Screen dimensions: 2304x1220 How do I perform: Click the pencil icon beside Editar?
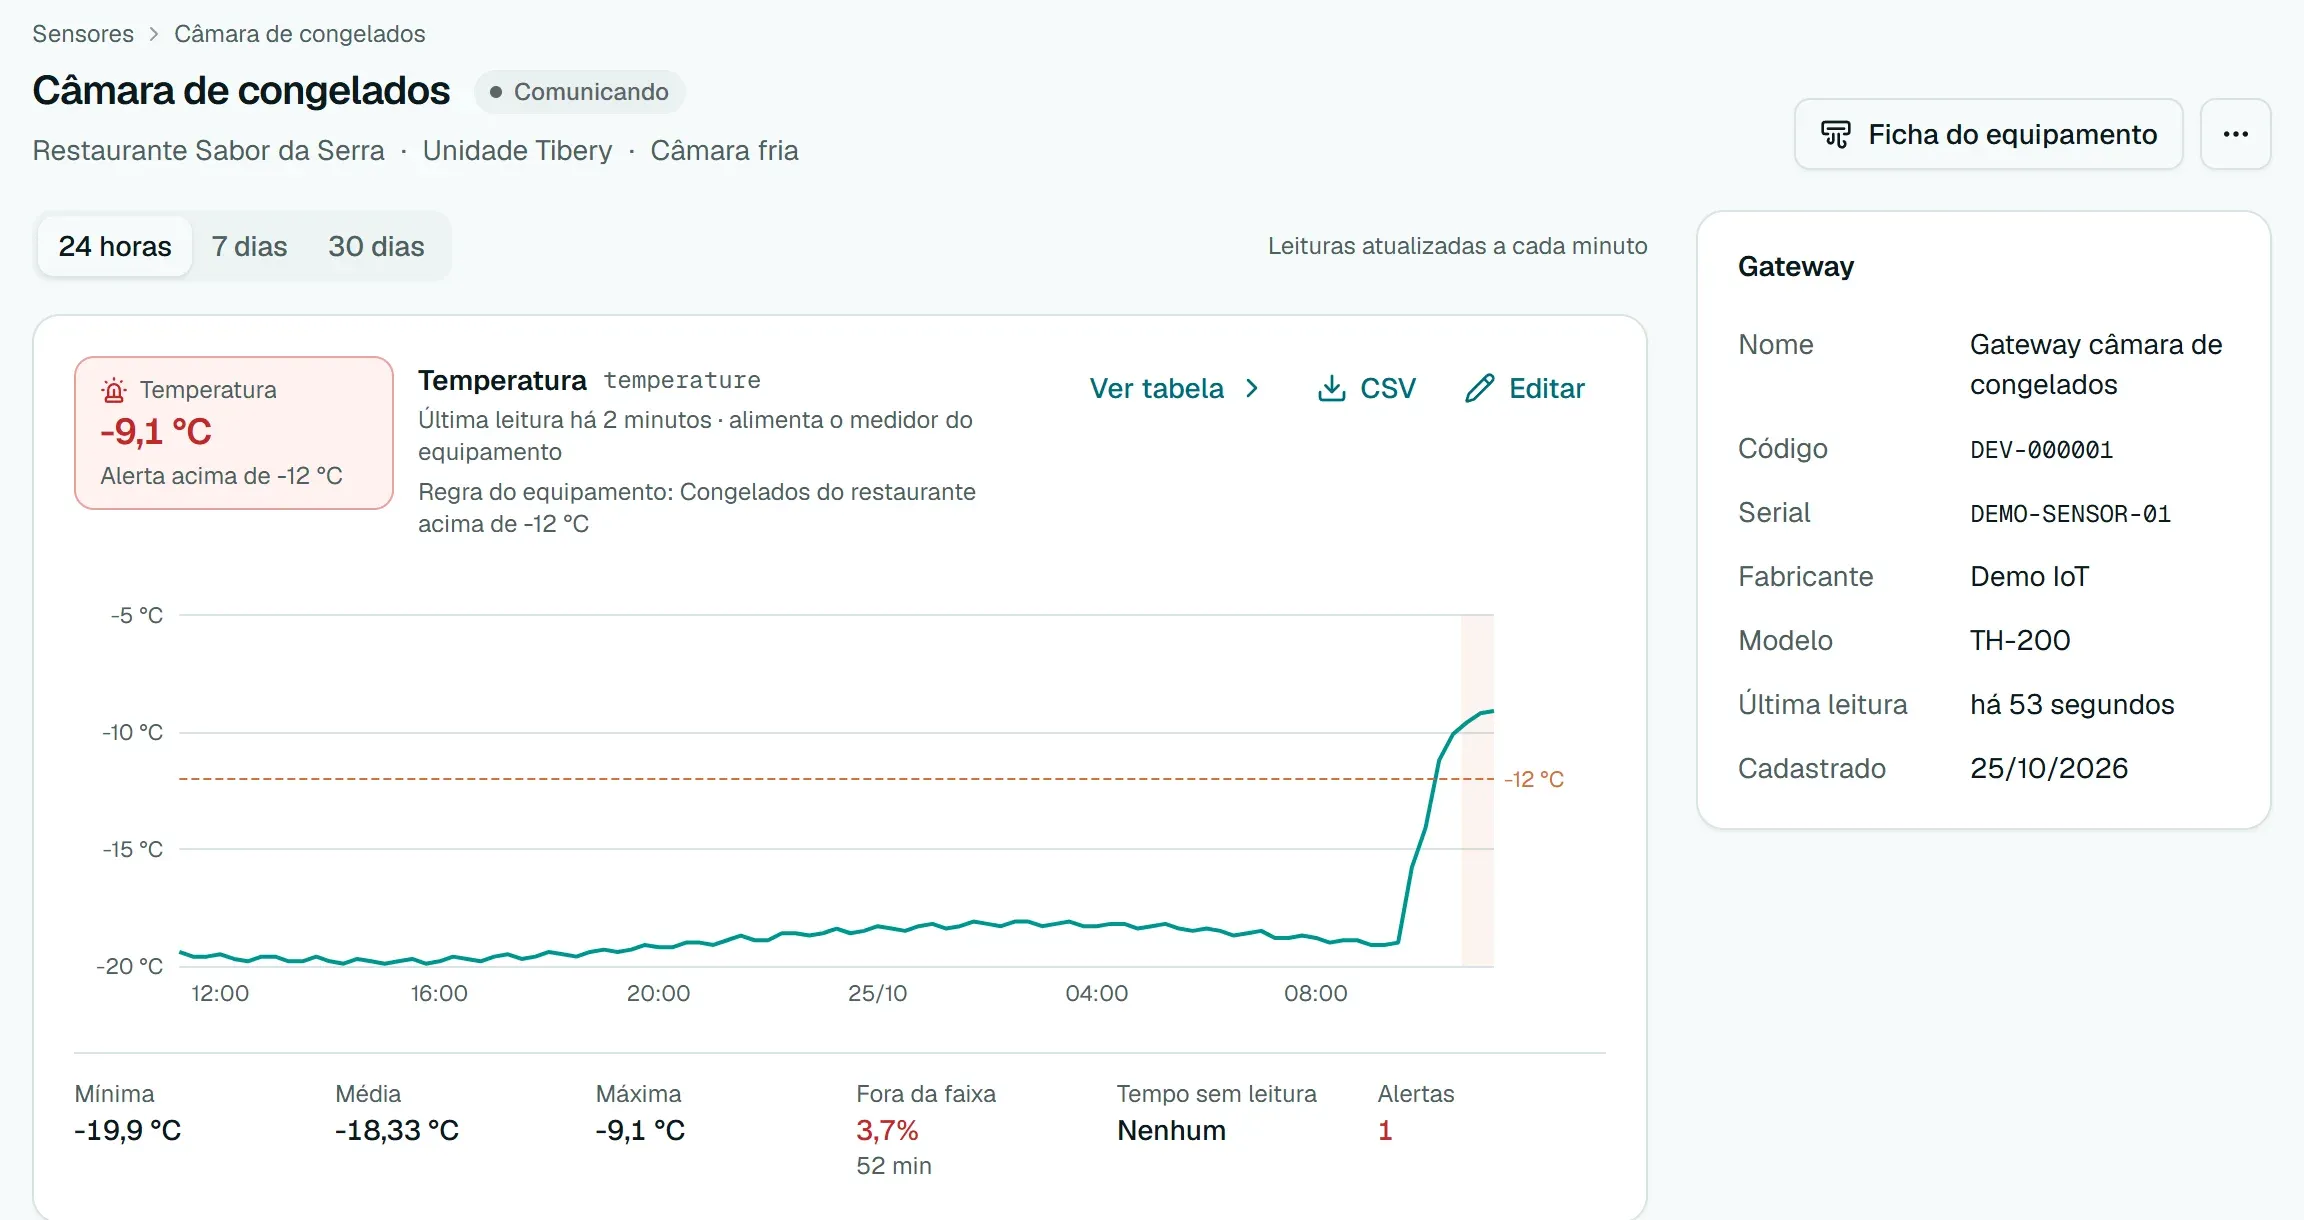click(1480, 388)
